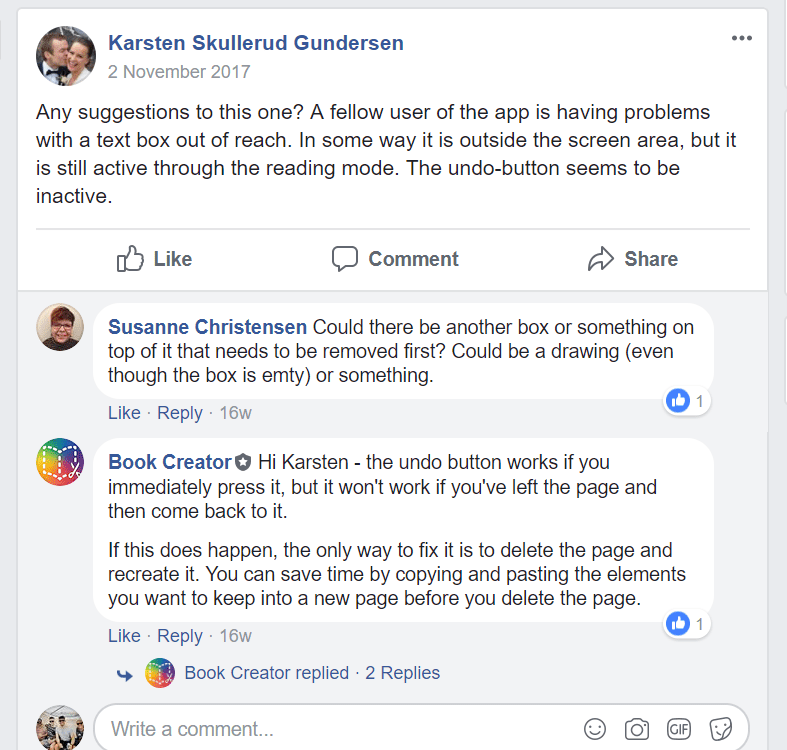Open Karsten Skullerud Gundersen's profile name link
Viewport: 787px width, 750px height.
pos(256,42)
